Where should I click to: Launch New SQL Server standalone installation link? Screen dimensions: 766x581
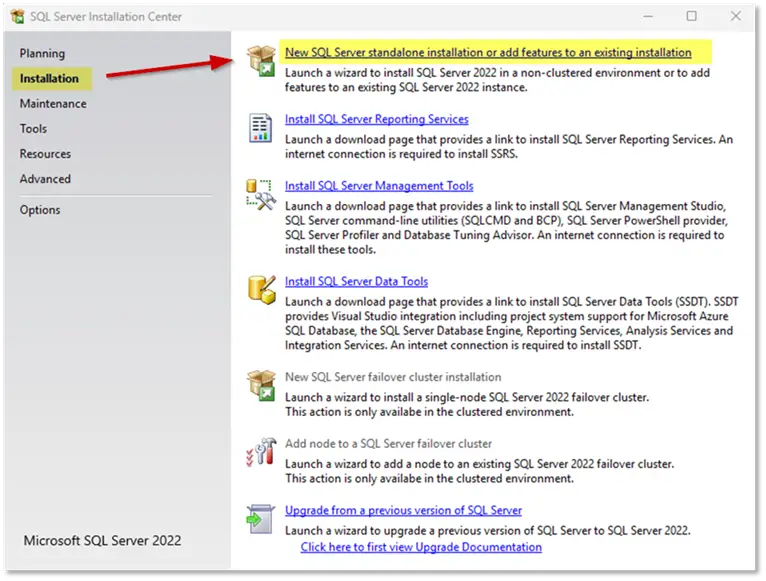tap(488, 52)
